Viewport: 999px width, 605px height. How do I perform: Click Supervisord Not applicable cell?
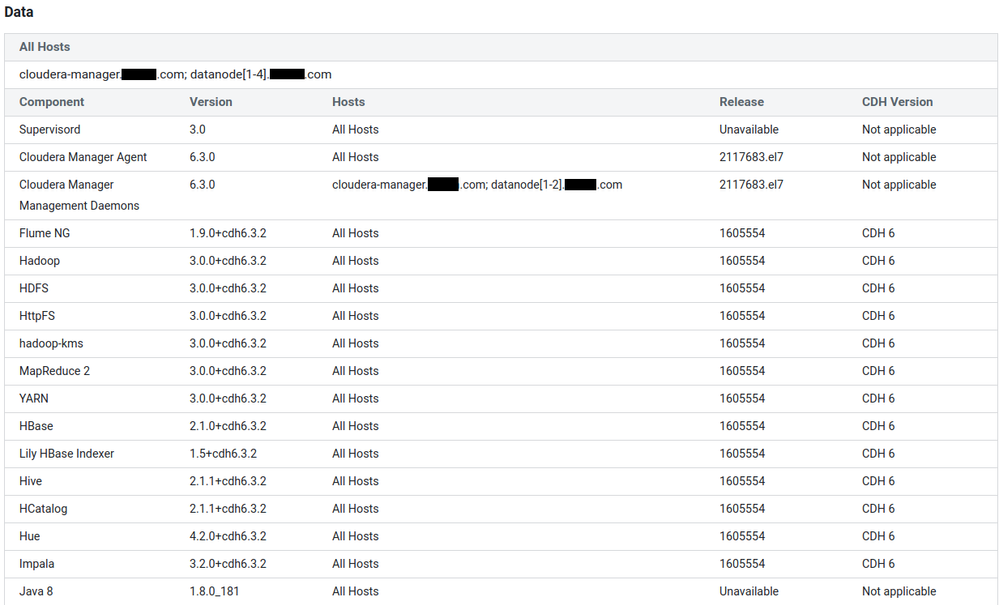coord(899,129)
